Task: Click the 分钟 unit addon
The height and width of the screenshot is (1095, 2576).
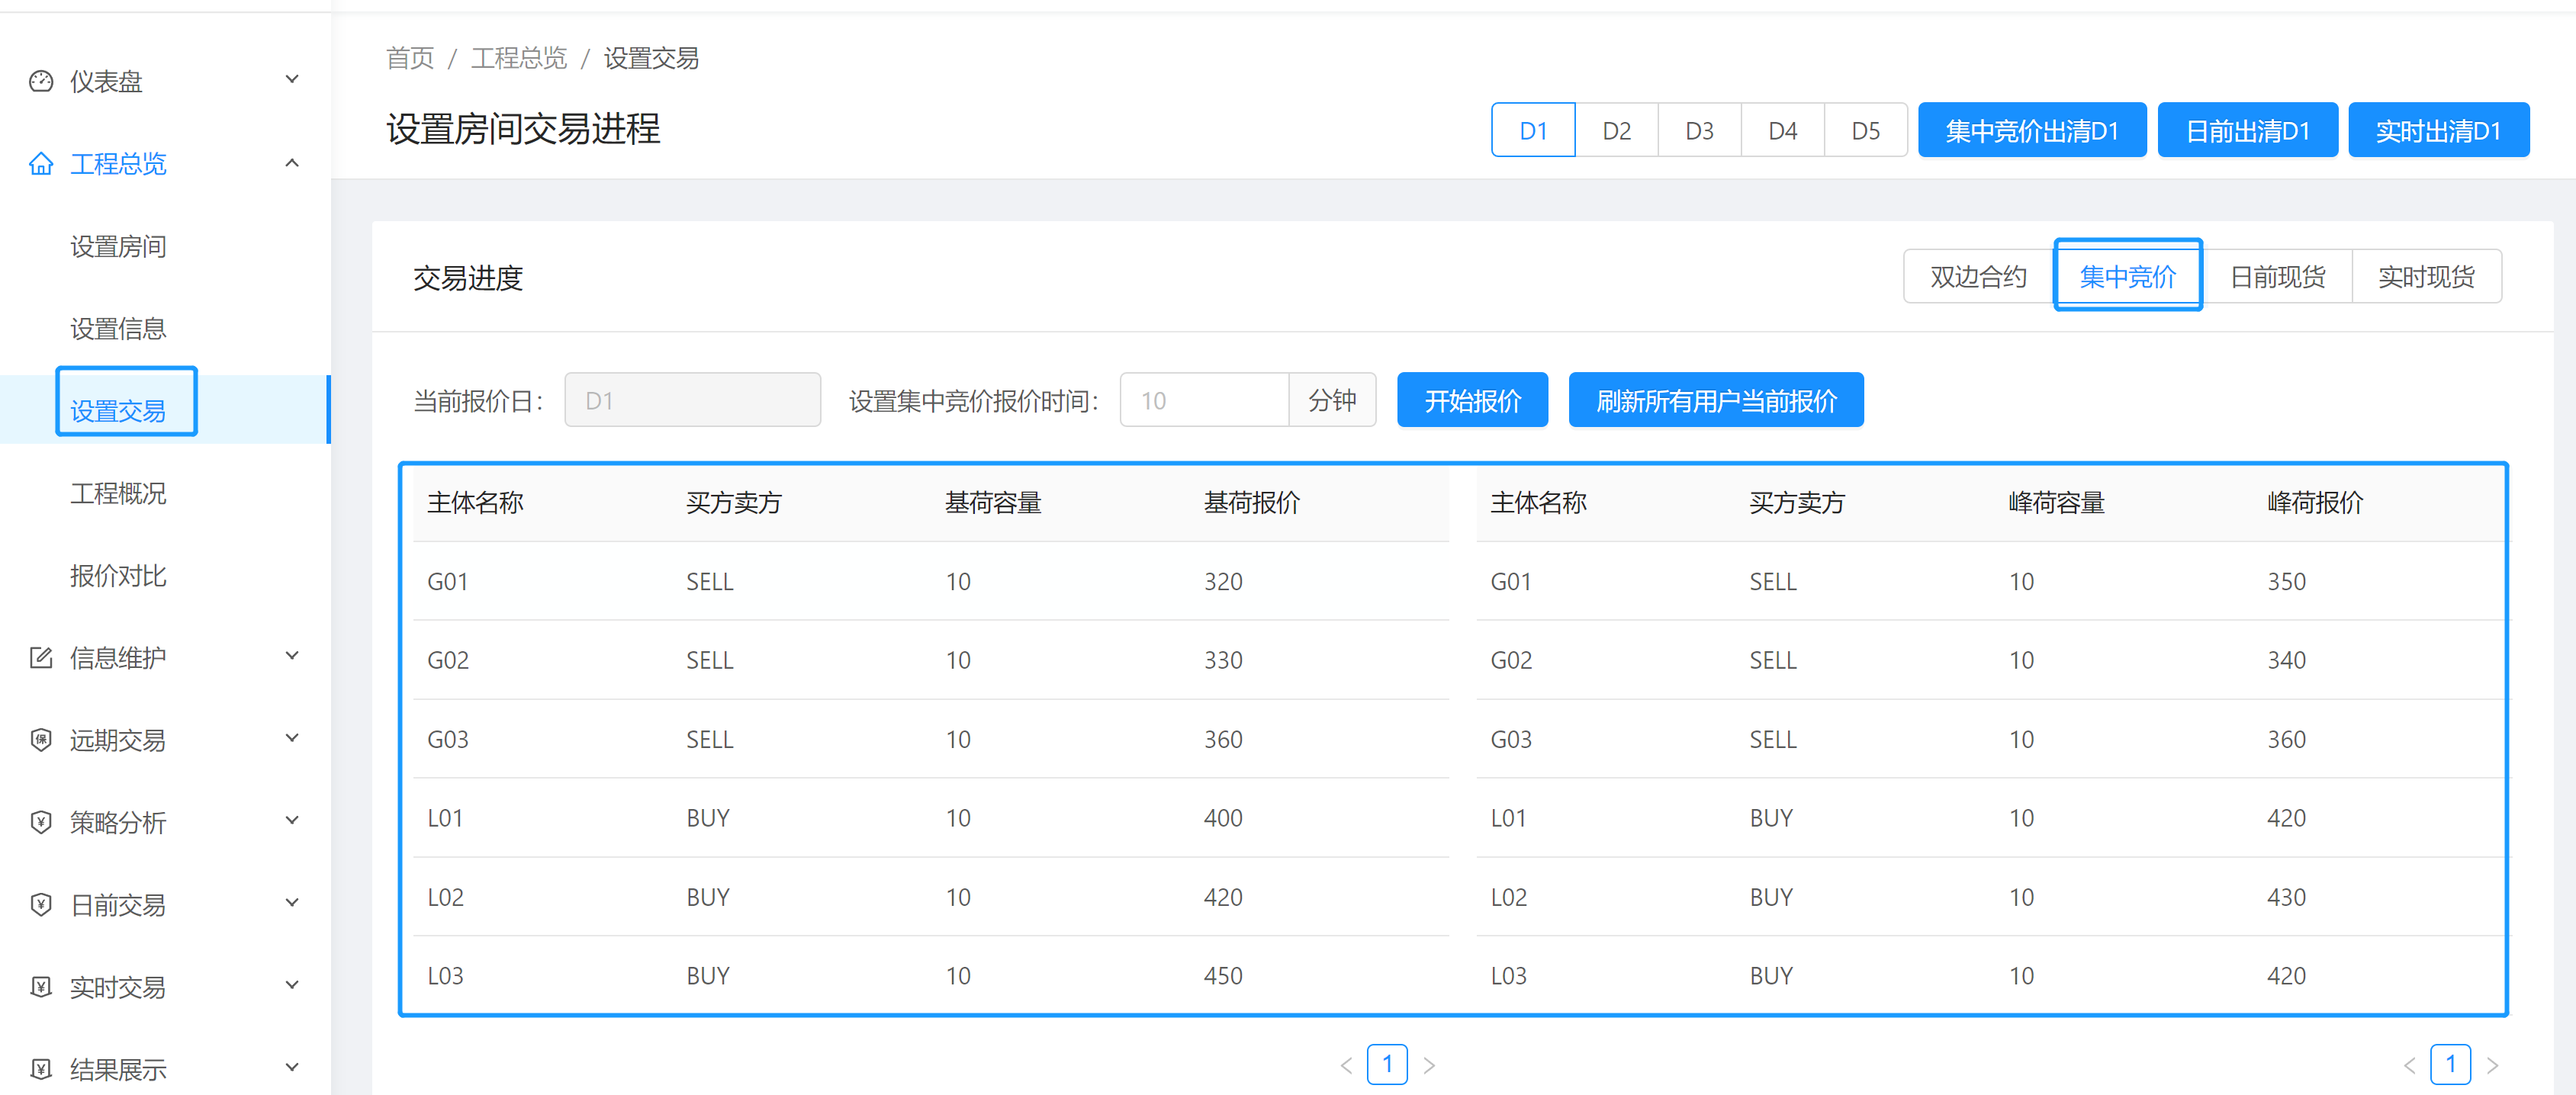Action: click(1332, 400)
